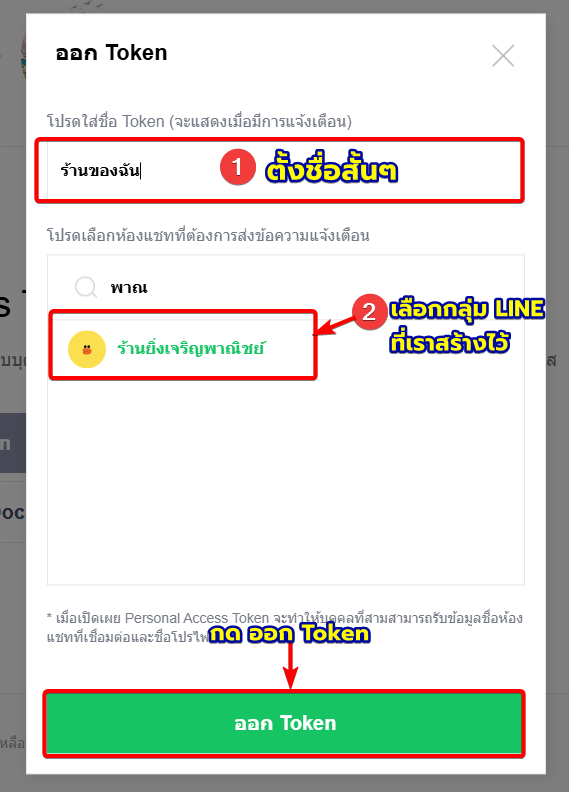Click the magnifier search icon
Screen dimensions: 569x792
[x=86, y=287]
